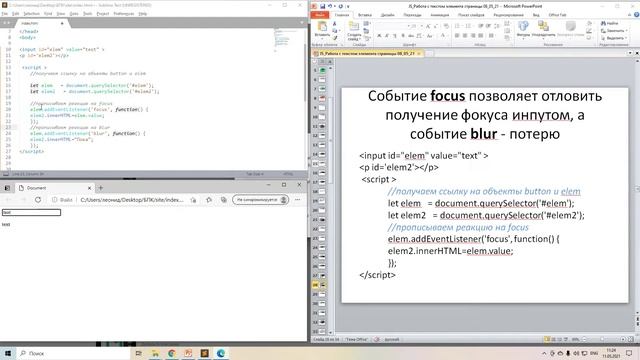Viewport: 640px width, 360px height.
Task: Toggle Underline formatting in PowerPoint font group
Action: click(395, 36)
